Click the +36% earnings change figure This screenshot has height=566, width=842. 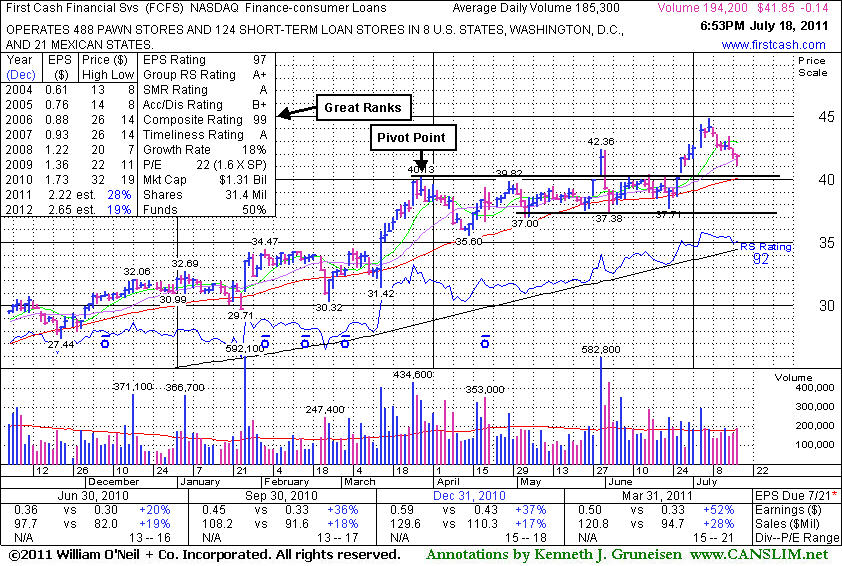coord(342,510)
